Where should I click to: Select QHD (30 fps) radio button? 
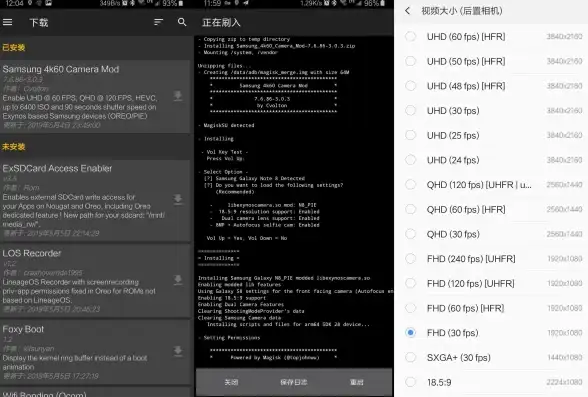click(x=411, y=234)
